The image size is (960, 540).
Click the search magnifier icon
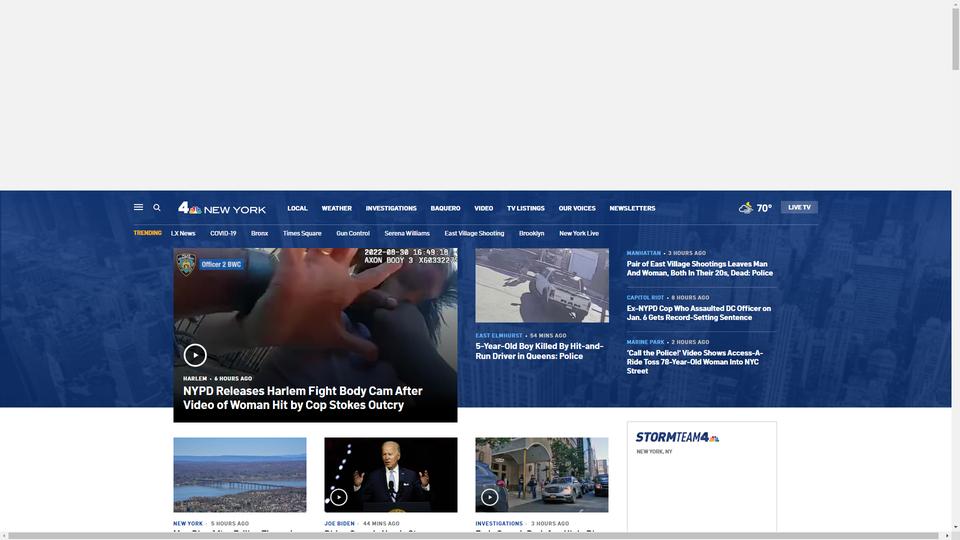coord(157,208)
